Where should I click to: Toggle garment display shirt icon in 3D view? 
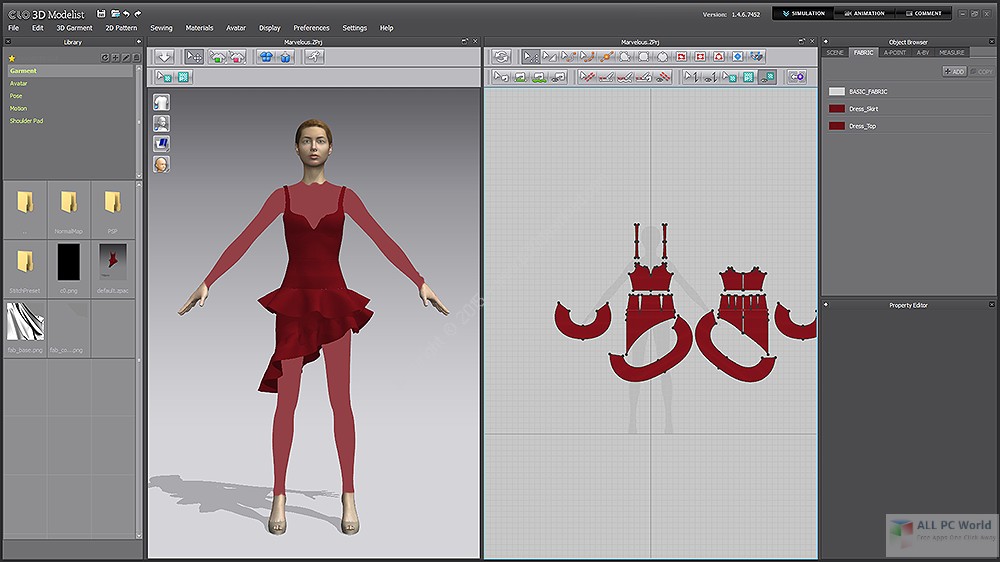161,103
